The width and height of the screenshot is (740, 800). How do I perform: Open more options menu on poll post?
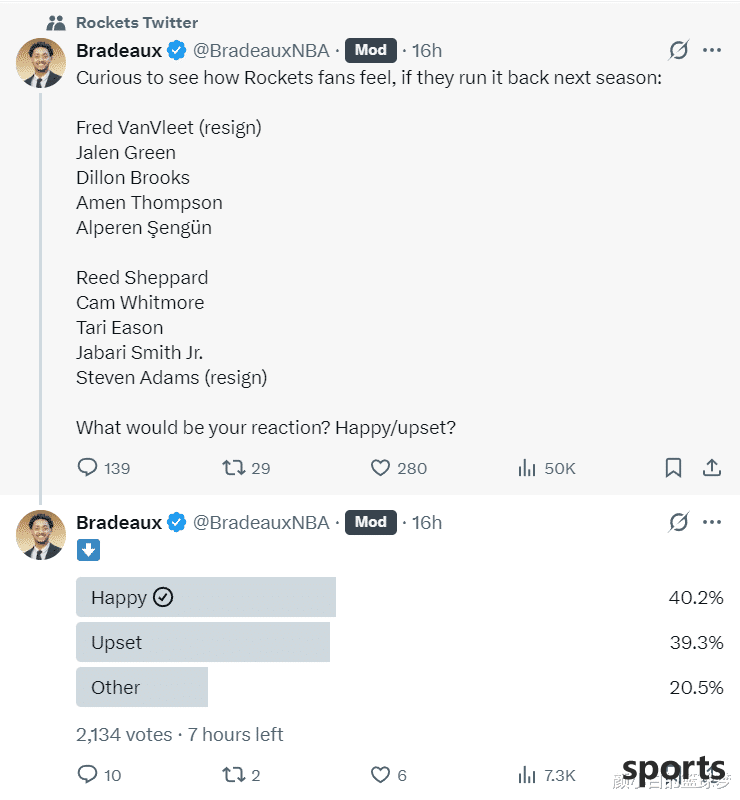712,522
